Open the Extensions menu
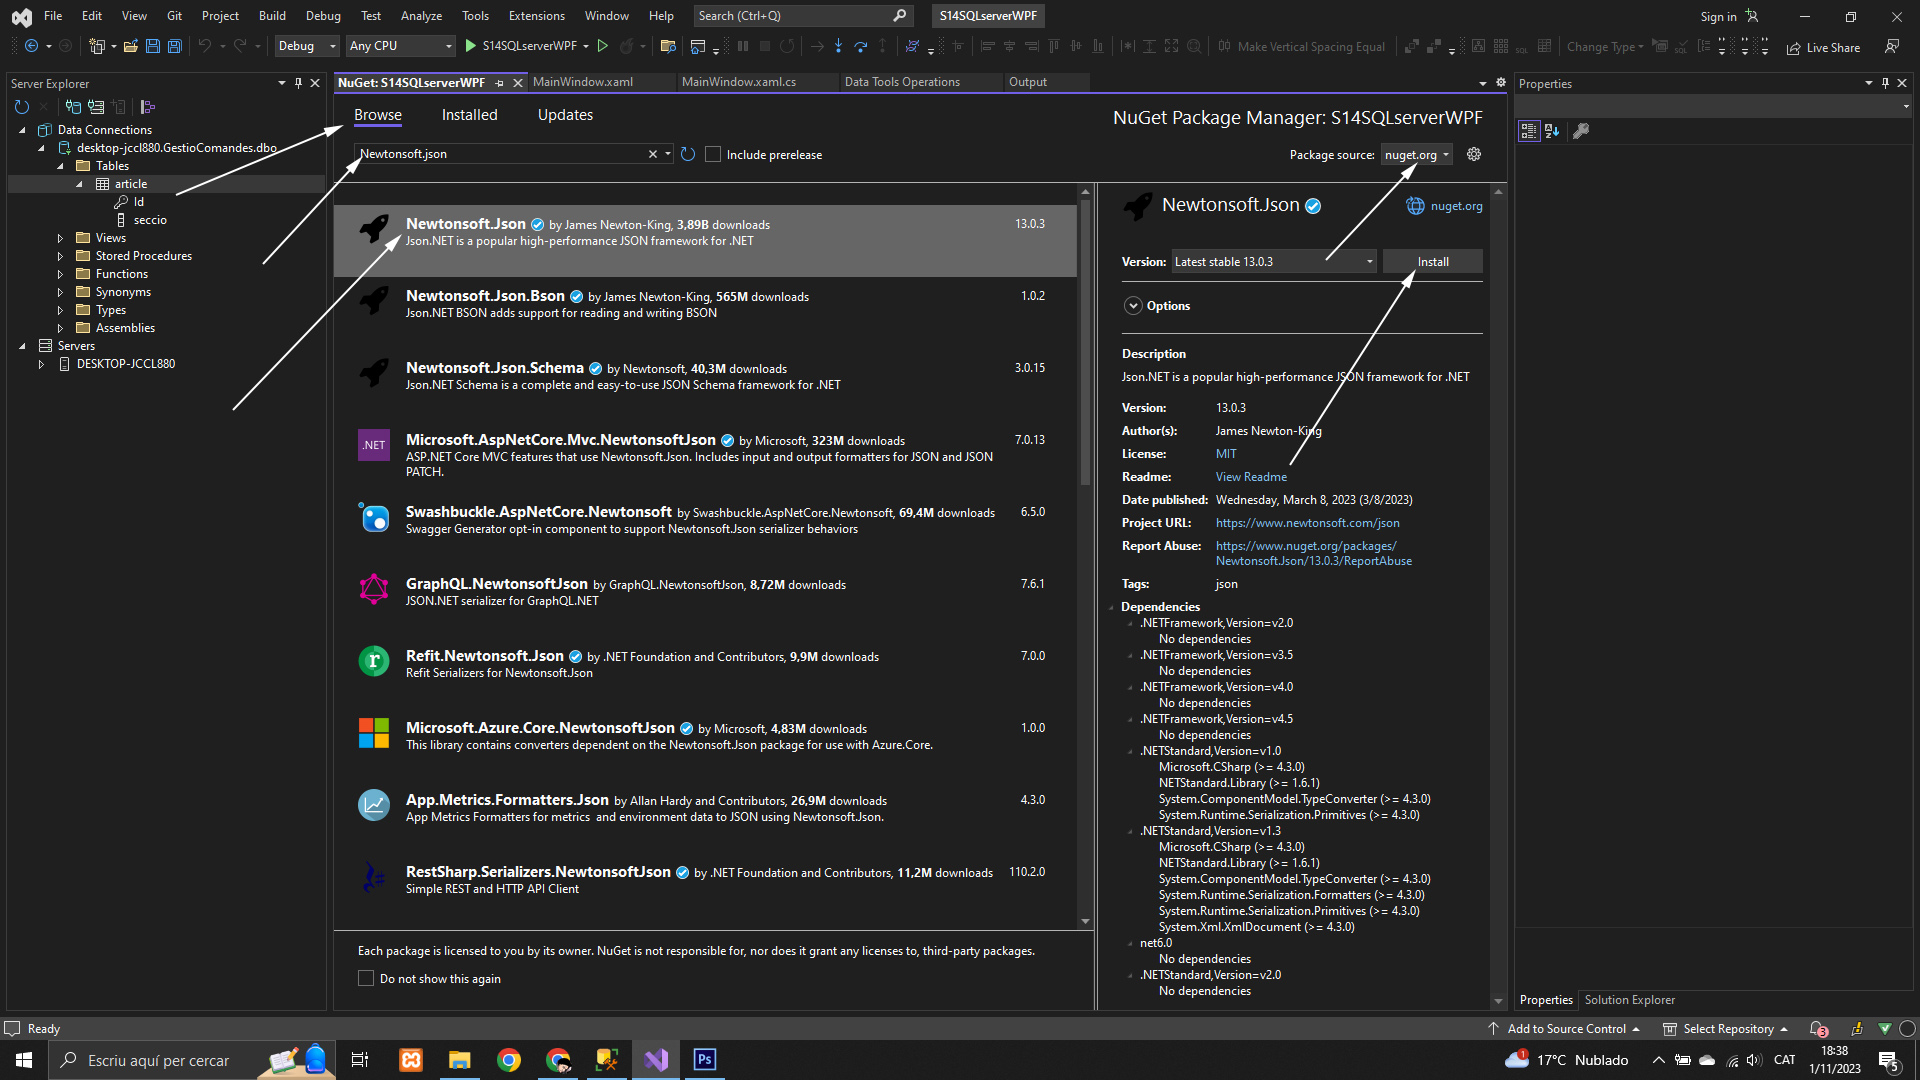The image size is (1920, 1080). [536, 16]
